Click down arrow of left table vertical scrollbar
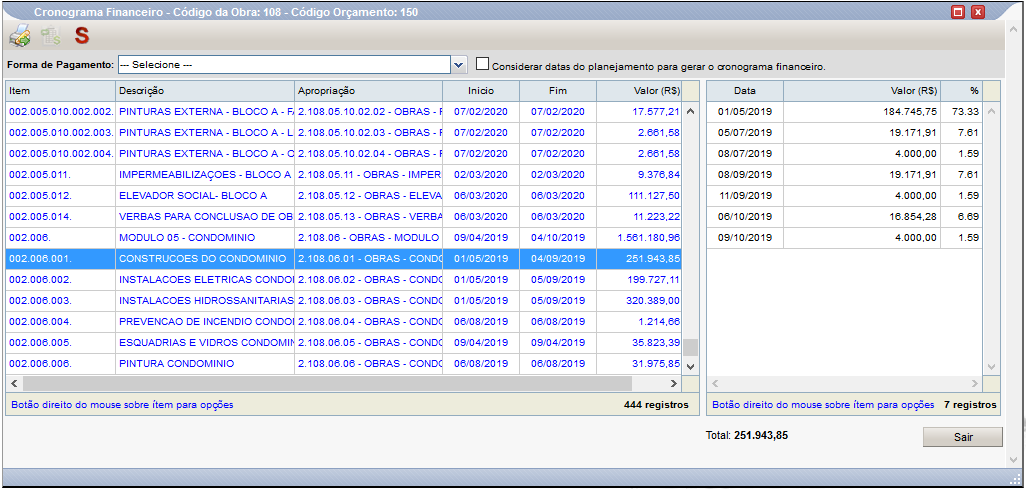The height and width of the screenshot is (489, 1026). [690, 367]
